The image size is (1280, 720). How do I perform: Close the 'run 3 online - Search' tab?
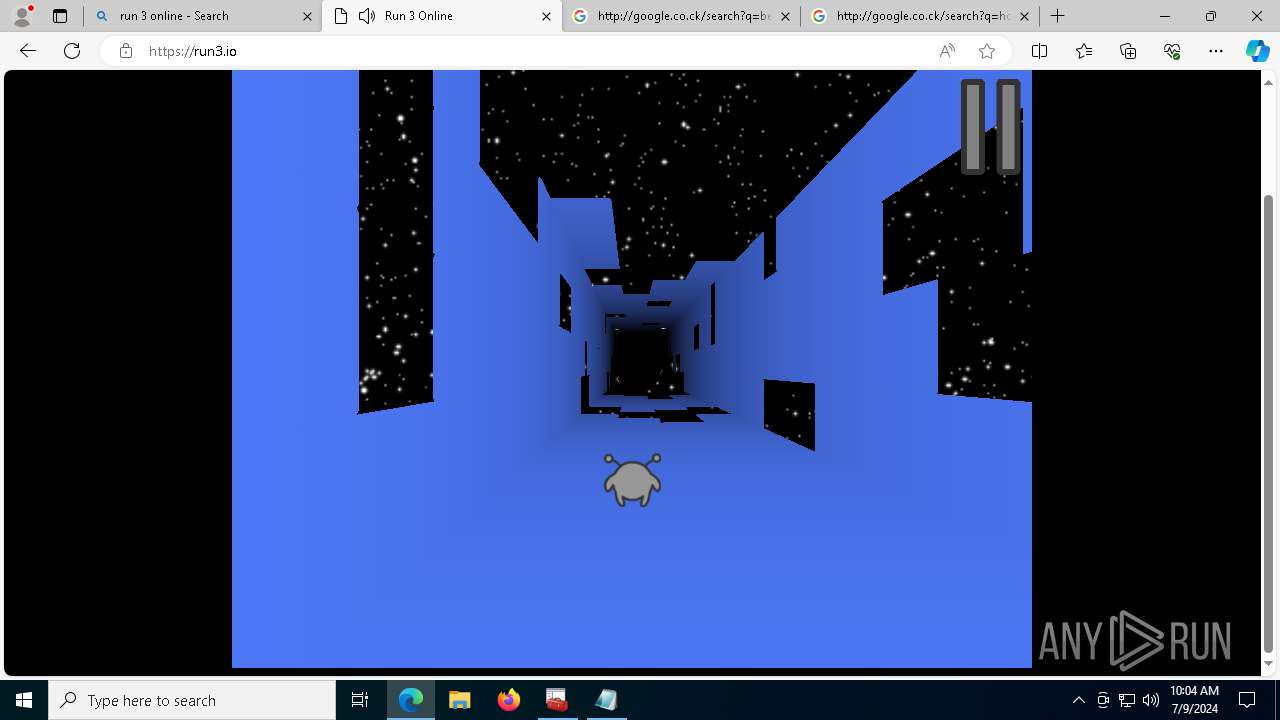coord(307,16)
